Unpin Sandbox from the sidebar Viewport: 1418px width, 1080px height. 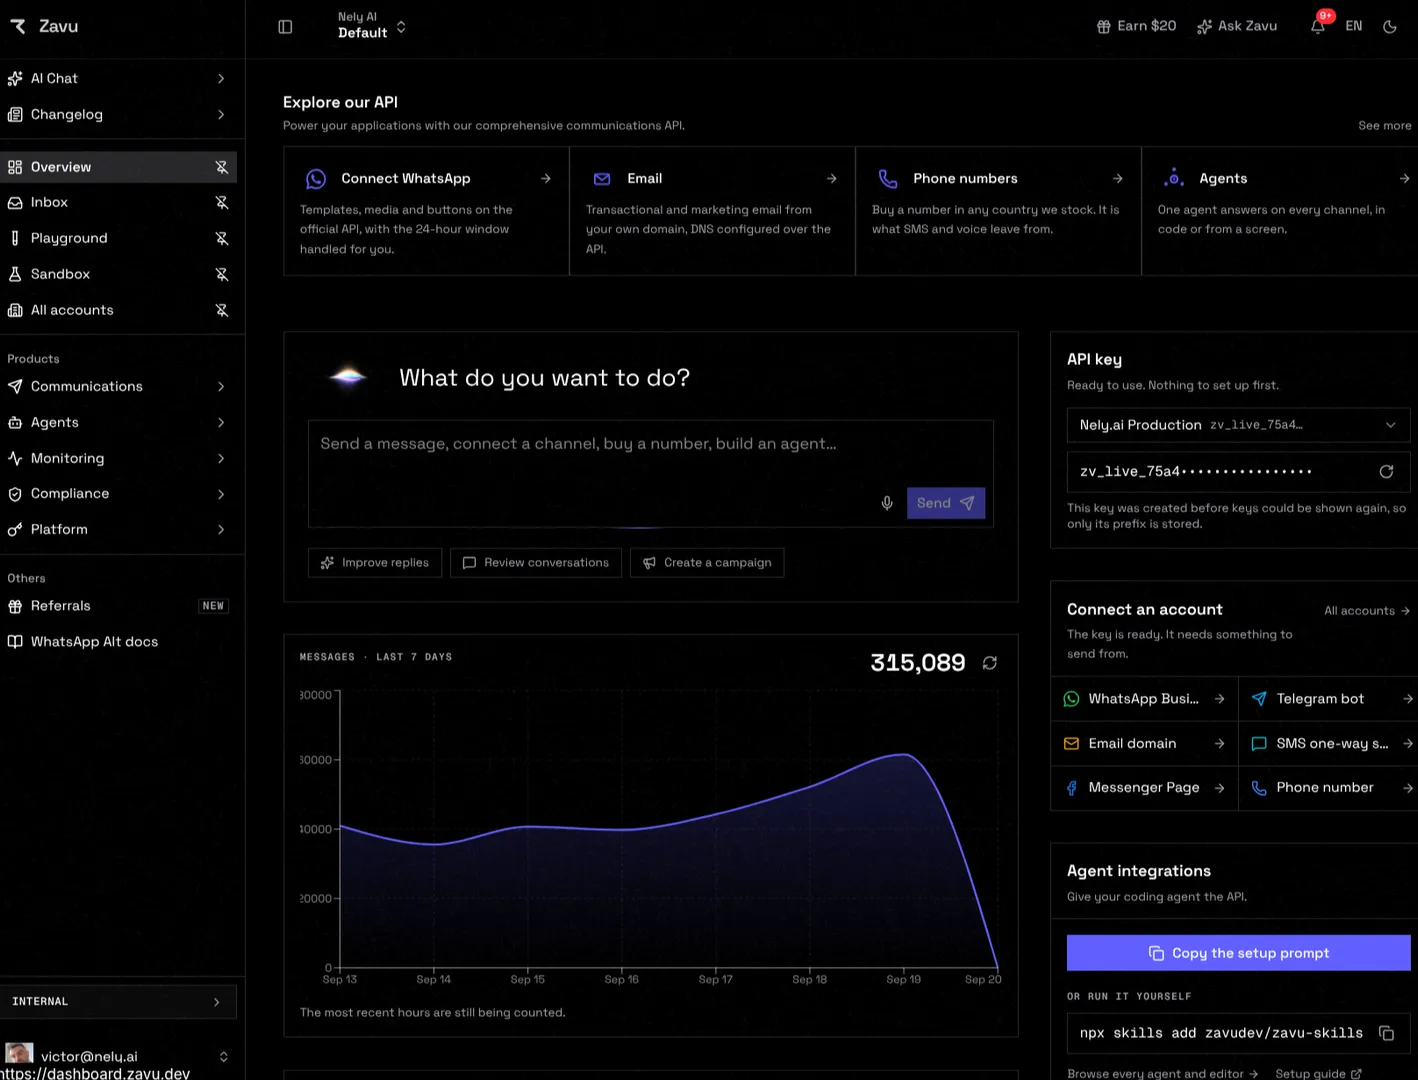click(x=222, y=274)
